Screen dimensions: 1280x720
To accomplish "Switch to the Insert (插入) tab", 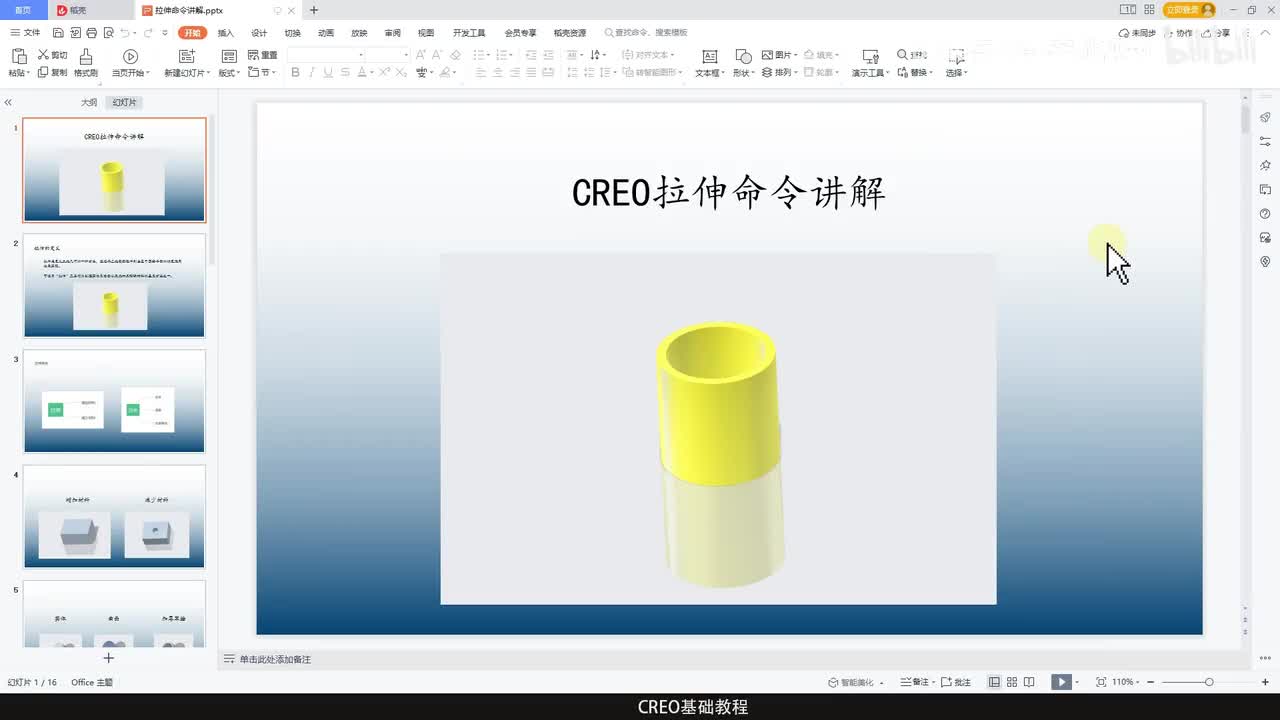I will [x=226, y=33].
